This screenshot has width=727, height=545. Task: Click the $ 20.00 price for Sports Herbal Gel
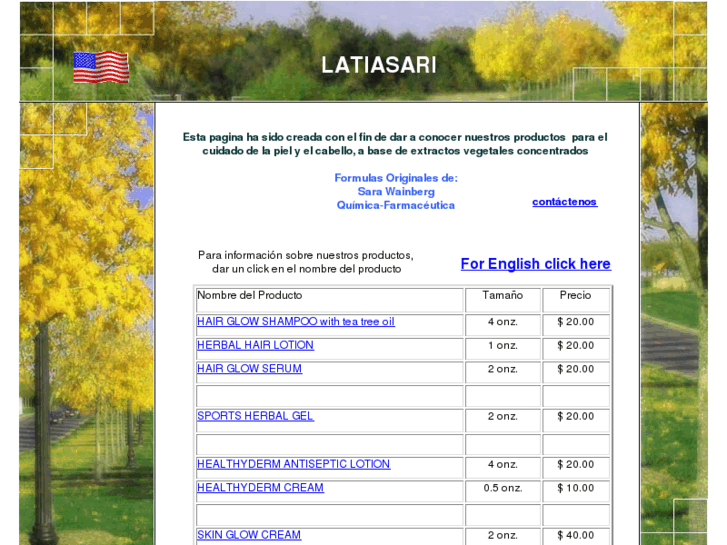[x=575, y=417]
